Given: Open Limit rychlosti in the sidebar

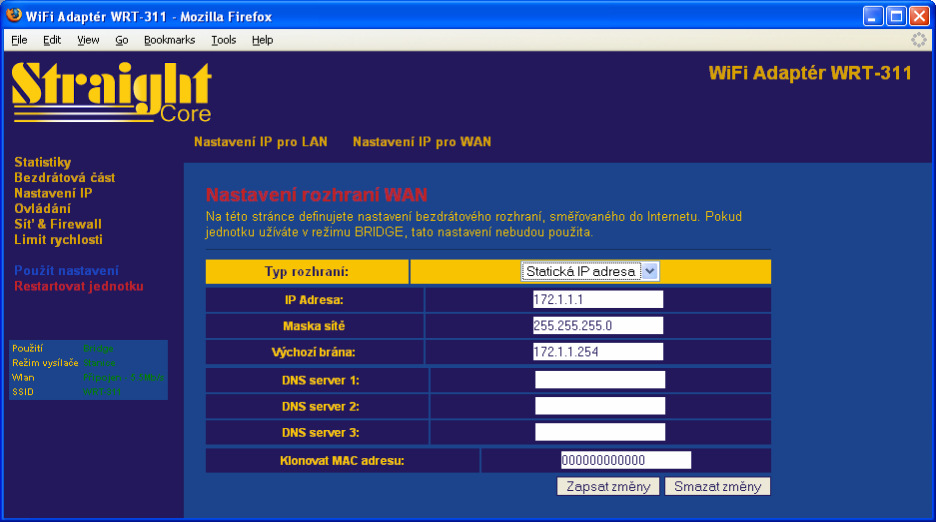Looking at the screenshot, I should coord(58,240).
